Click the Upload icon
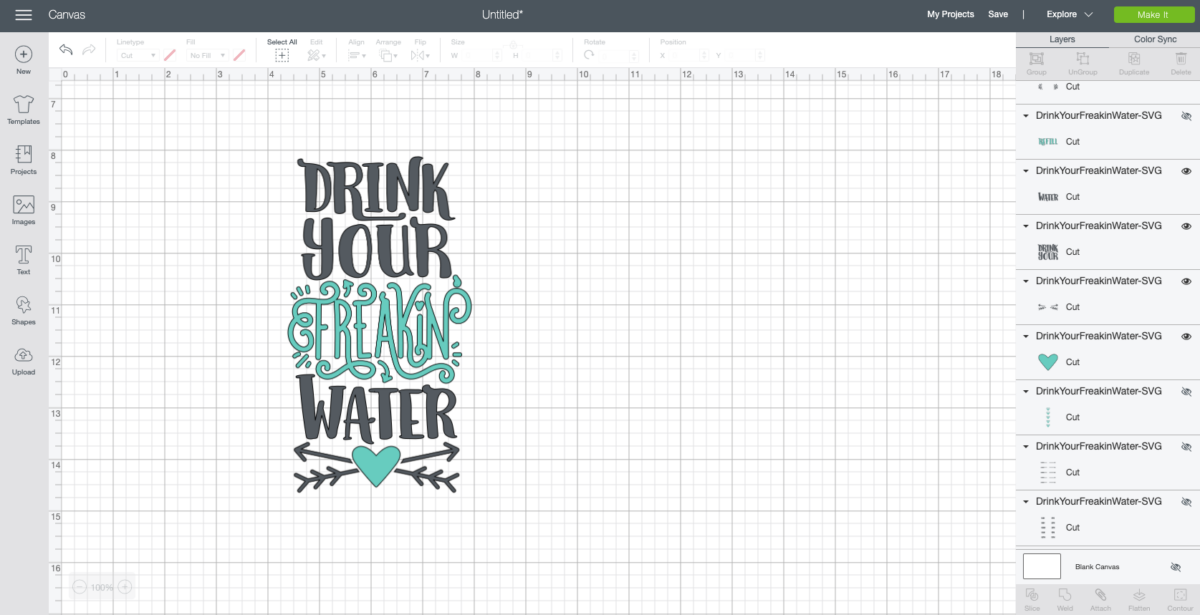The width and height of the screenshot is (1200, 615). click(23, 355)
